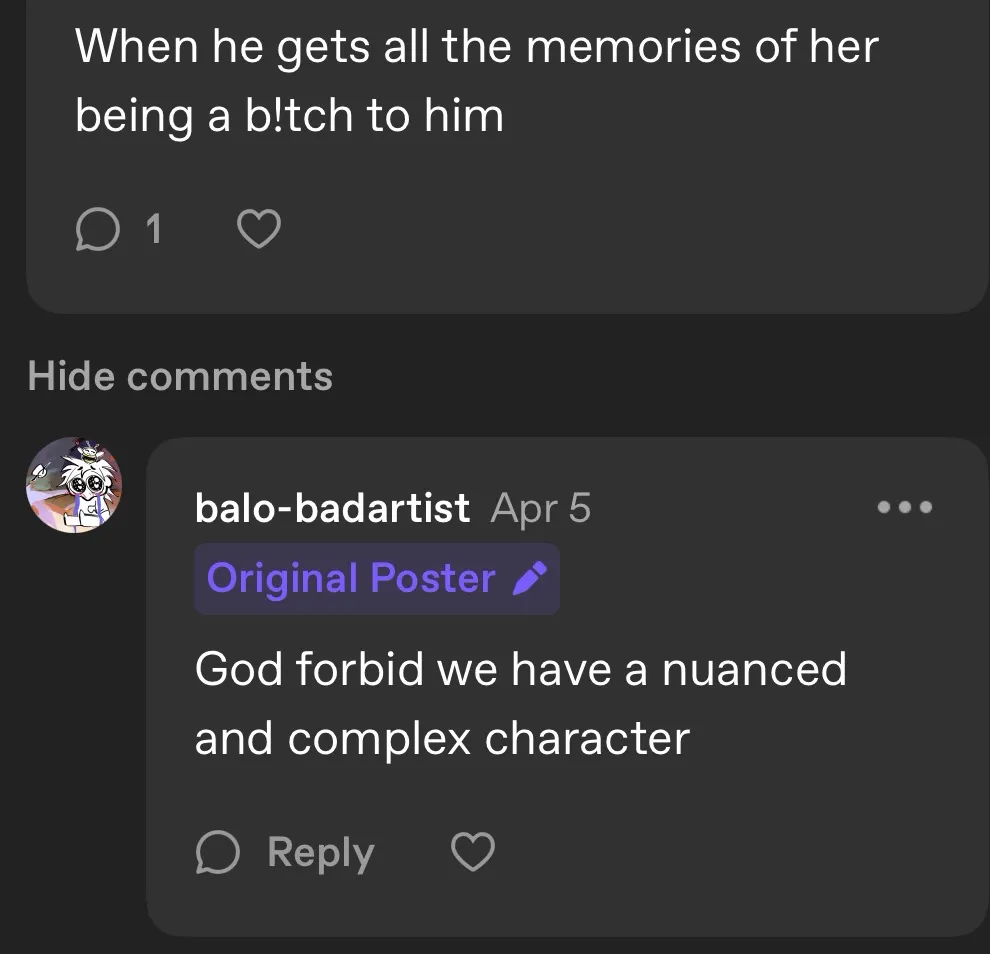Click the word 'character' in the comment
This screenshot has height=954, width=990.
click(x=587, y=739)
